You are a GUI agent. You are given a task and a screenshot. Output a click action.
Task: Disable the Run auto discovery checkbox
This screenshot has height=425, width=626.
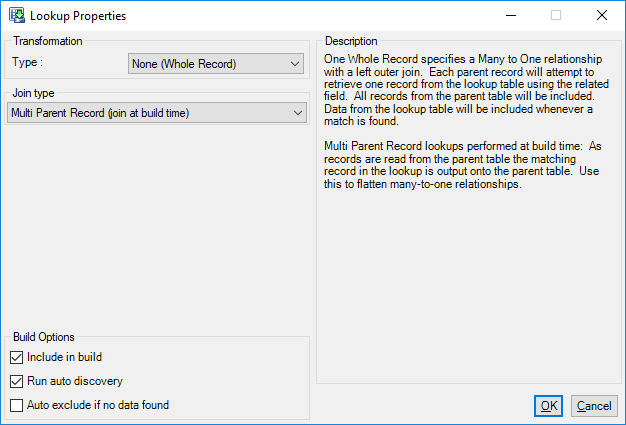click(x=16, y=381)
